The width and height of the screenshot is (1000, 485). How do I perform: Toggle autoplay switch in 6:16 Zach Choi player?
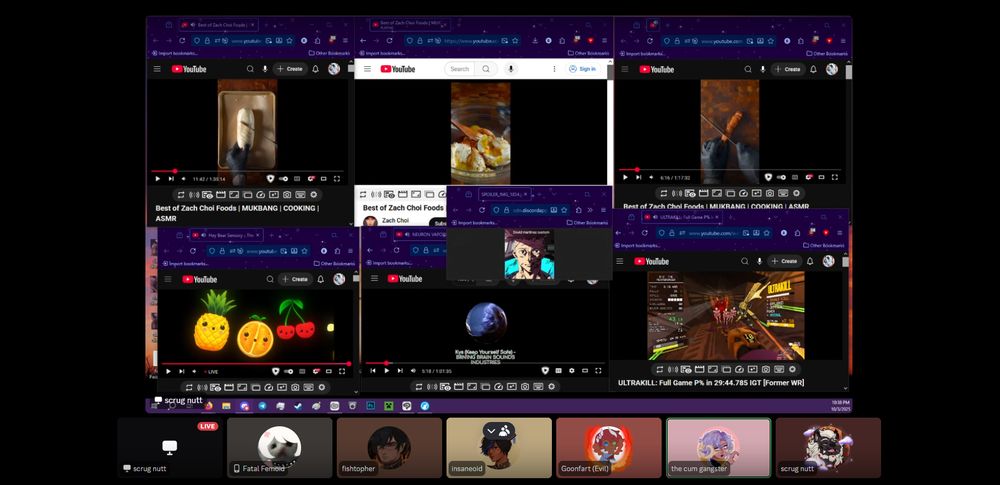click(781, 177)
